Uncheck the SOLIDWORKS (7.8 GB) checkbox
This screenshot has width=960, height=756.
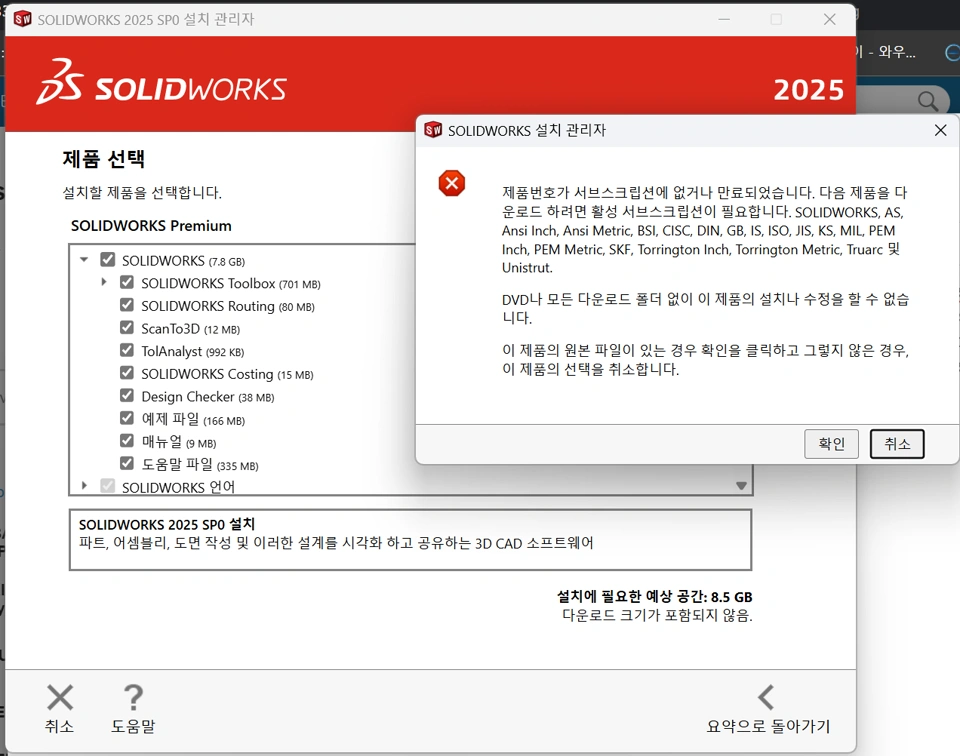pos(108,260)
